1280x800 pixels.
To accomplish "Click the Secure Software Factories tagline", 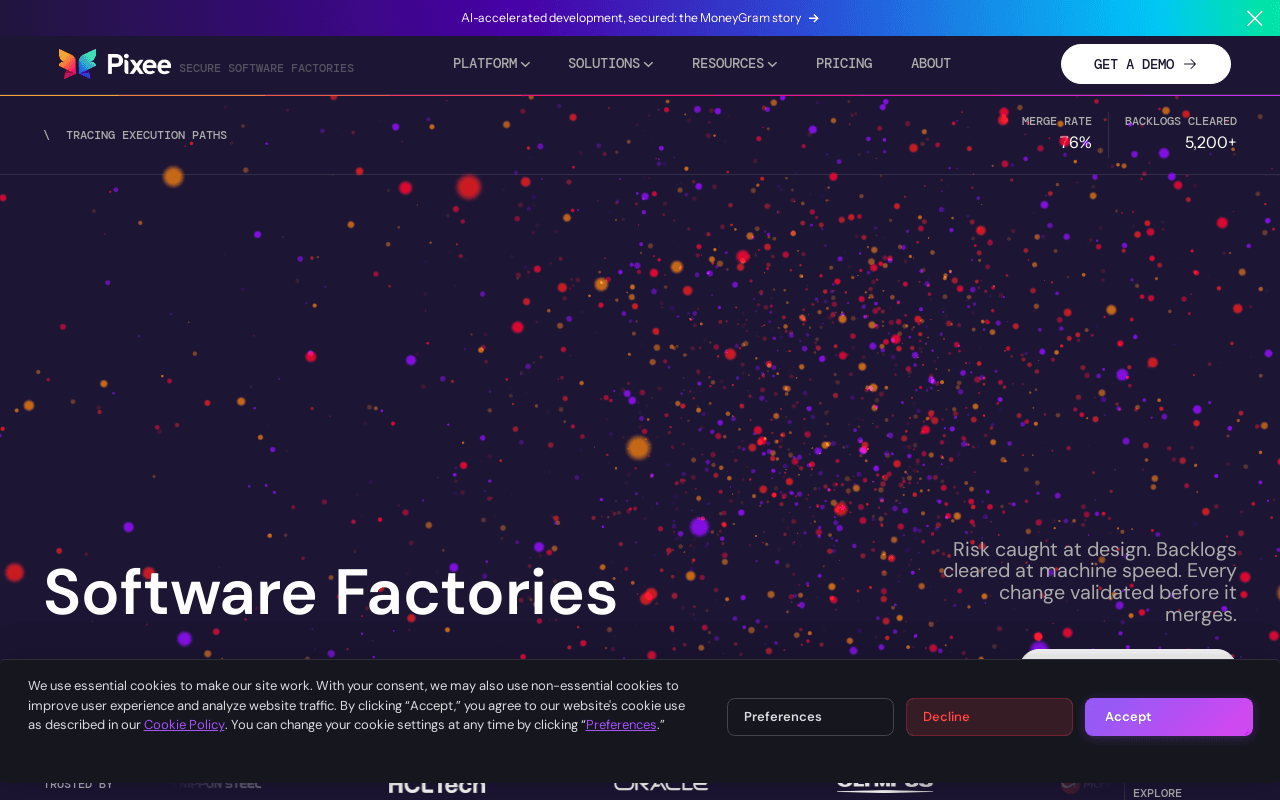I will [x=267, y=68].
